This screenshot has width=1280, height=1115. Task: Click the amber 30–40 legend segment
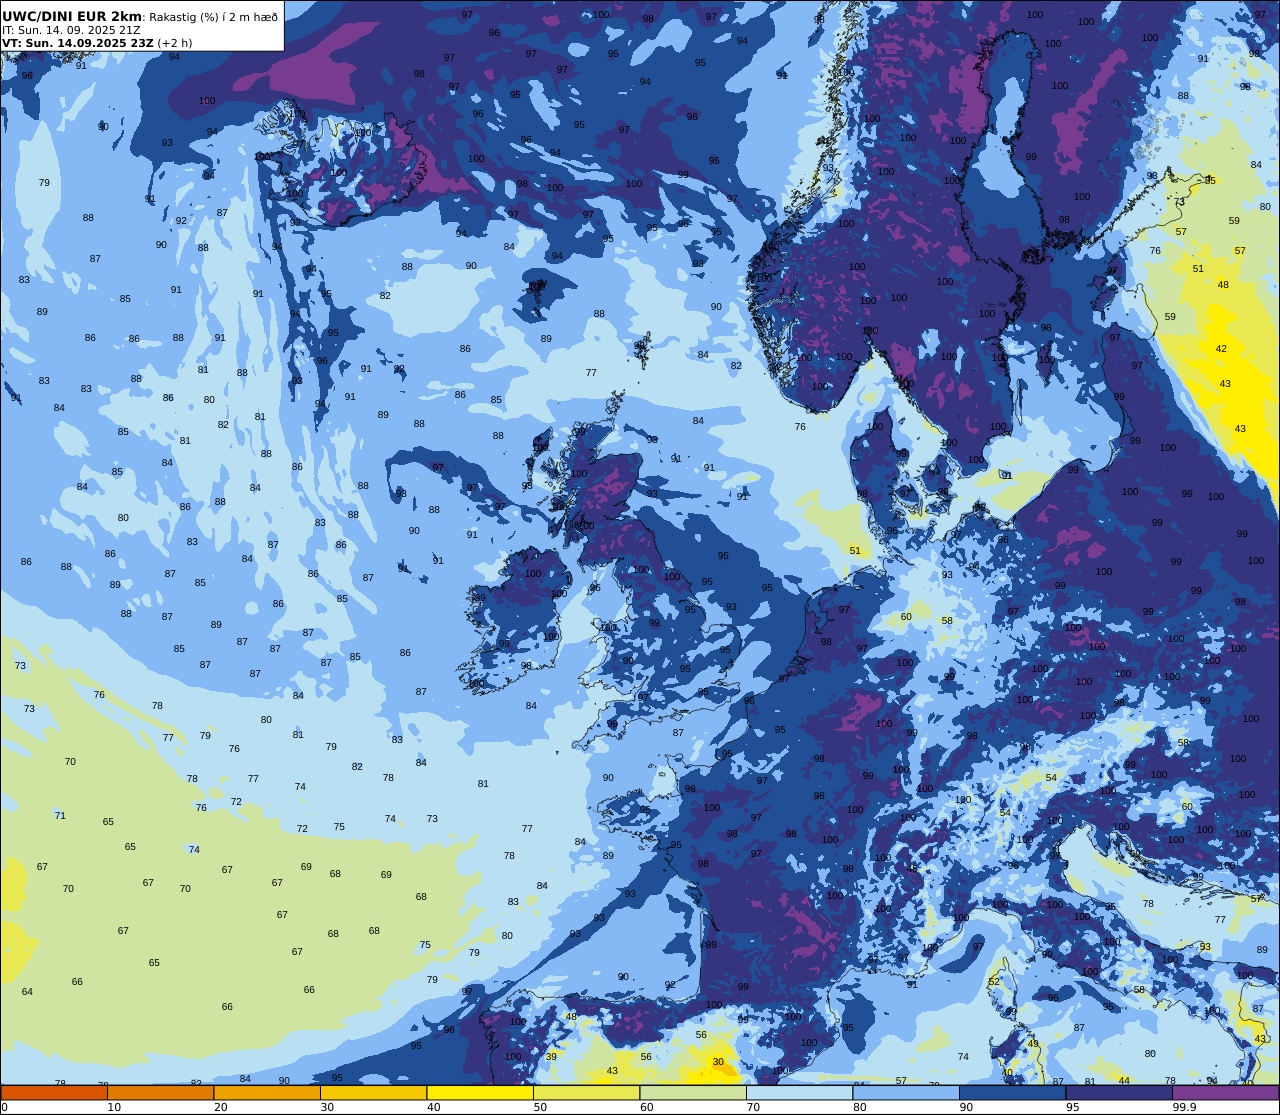pyautogui.click(x=373, y=1092)
